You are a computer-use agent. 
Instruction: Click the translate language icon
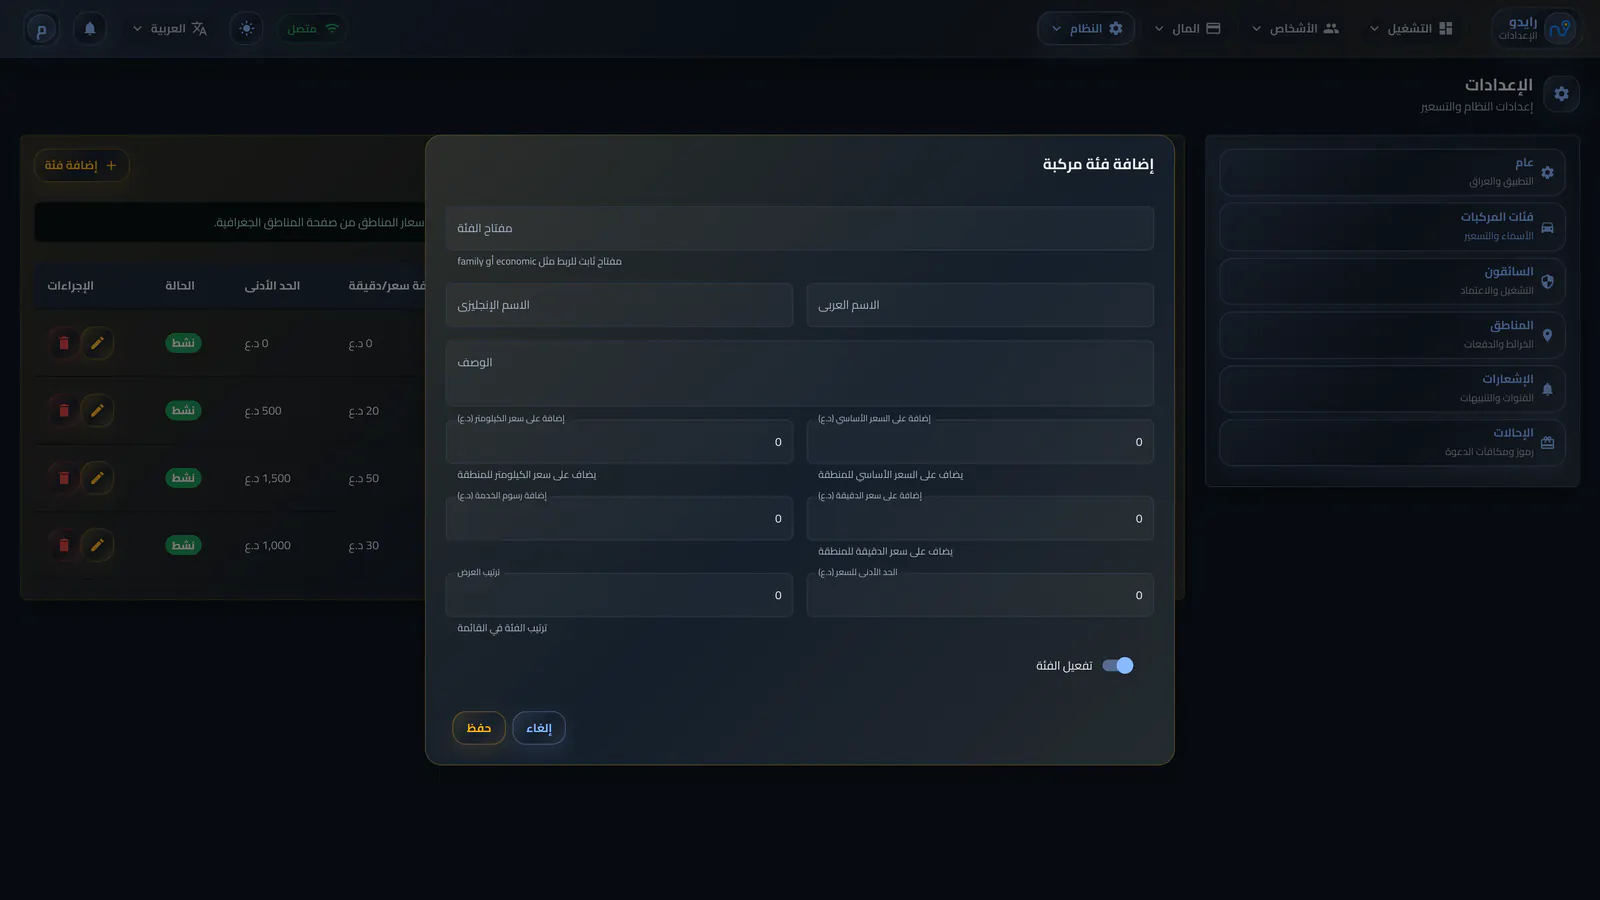tap(199, 29)
